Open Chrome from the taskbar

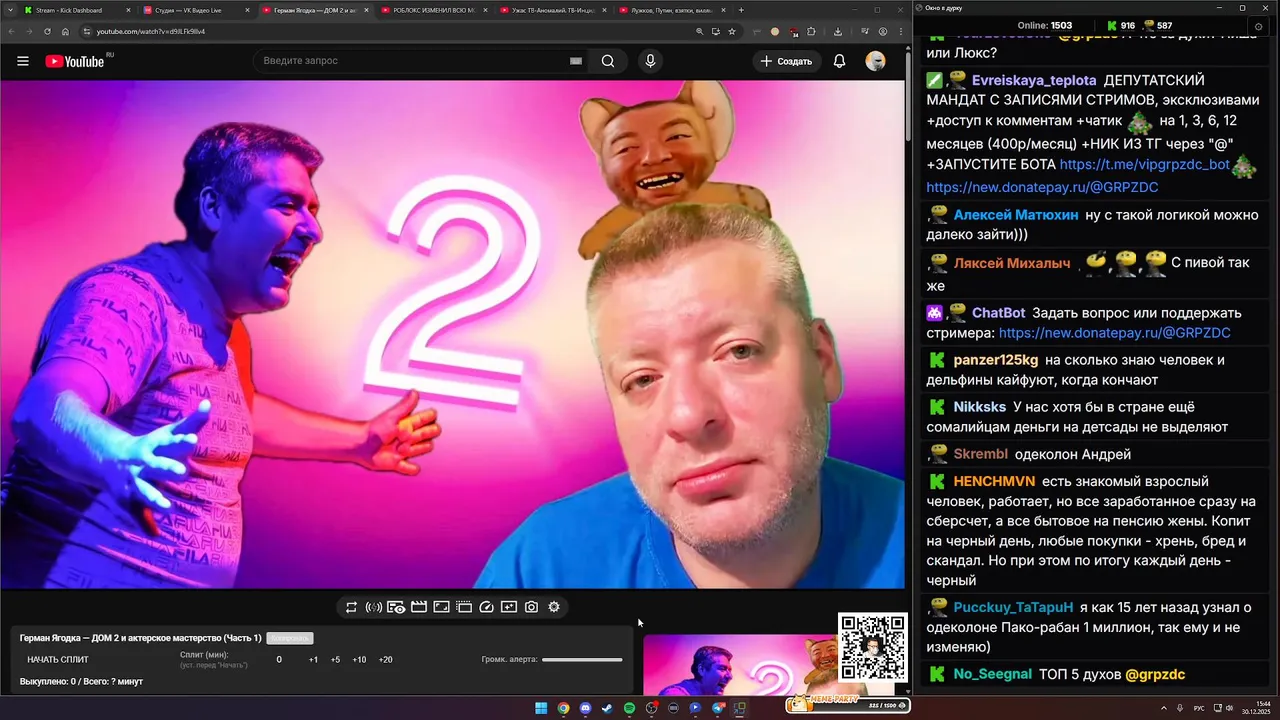point(563,708)
